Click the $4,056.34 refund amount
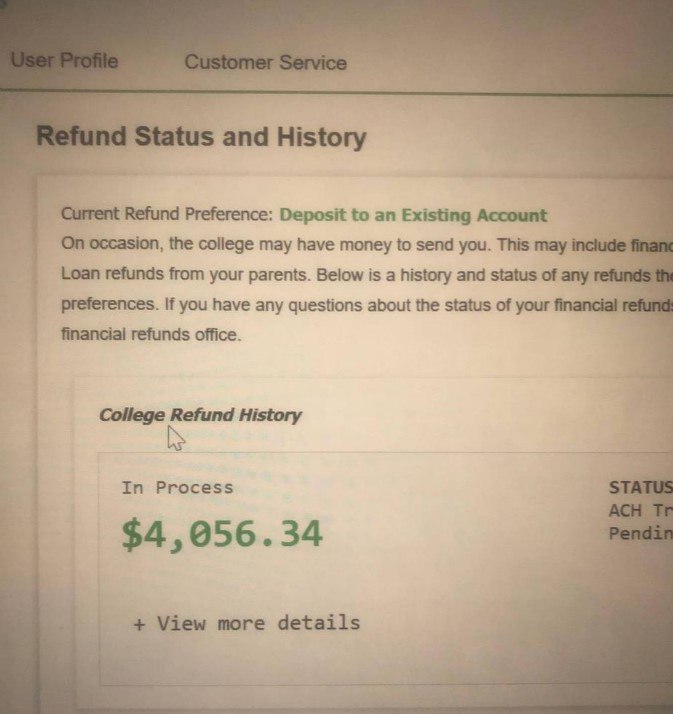 click(222, 535)
